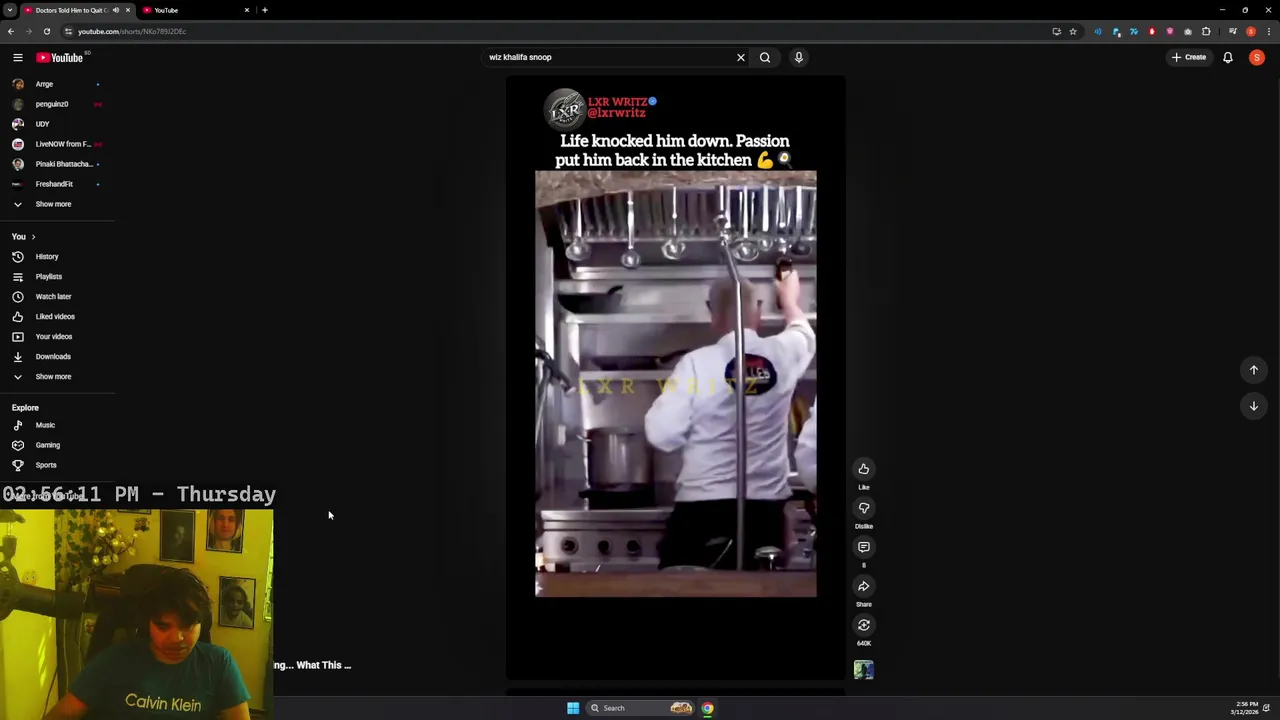
Task: Go to YouTube home via logo
Action: (60, 57)
